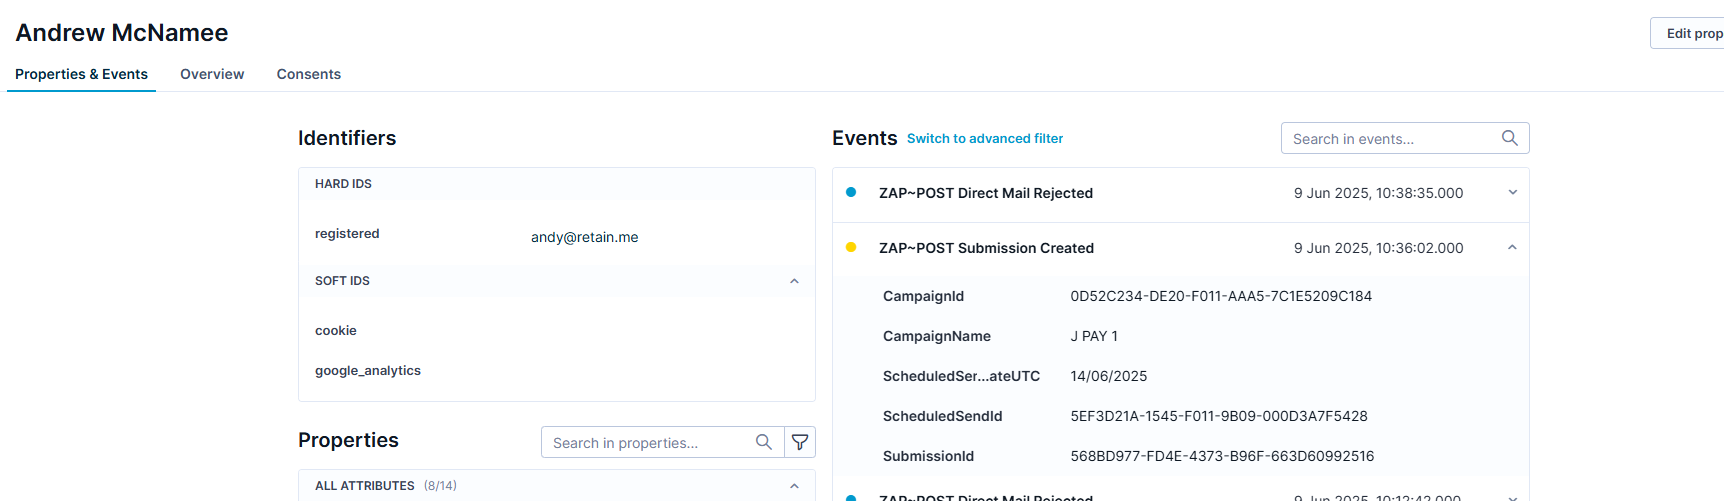This screenshot has height=501, width=1724.
Task: Open the Consents tab
Action: pos(308,74)
